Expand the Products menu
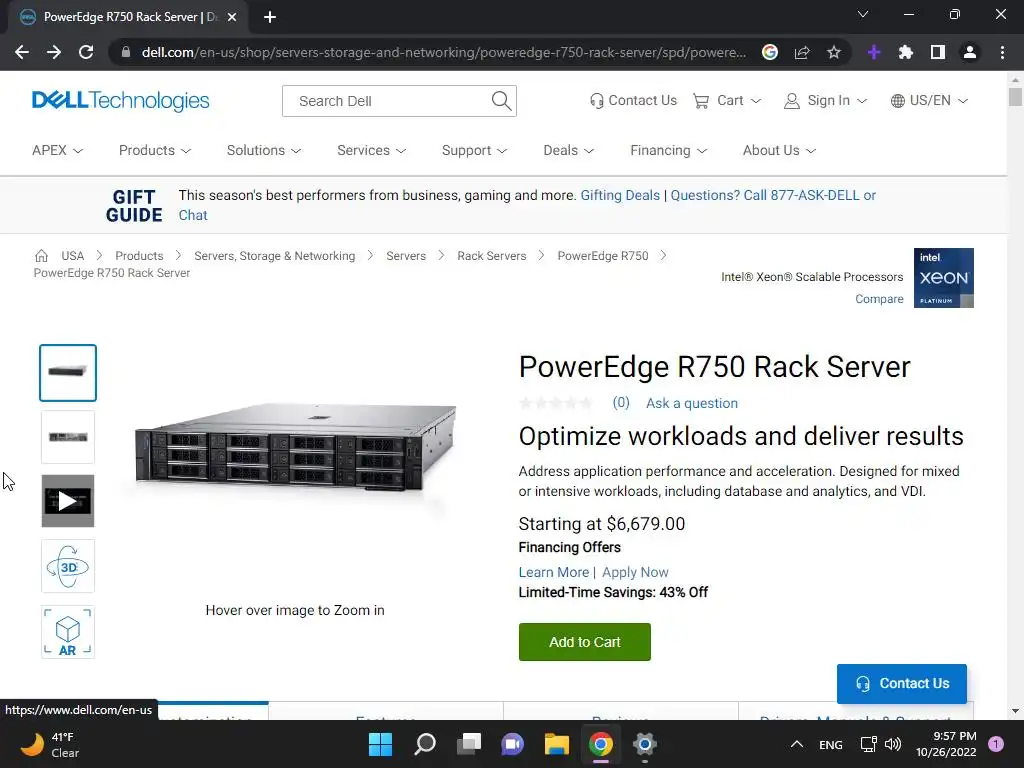Screen dimensions: 1024x768 pyautogui.click(x=155, y=150)
